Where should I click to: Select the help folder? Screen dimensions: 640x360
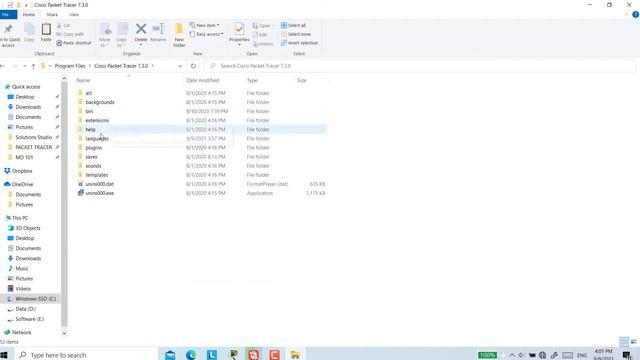90,129
